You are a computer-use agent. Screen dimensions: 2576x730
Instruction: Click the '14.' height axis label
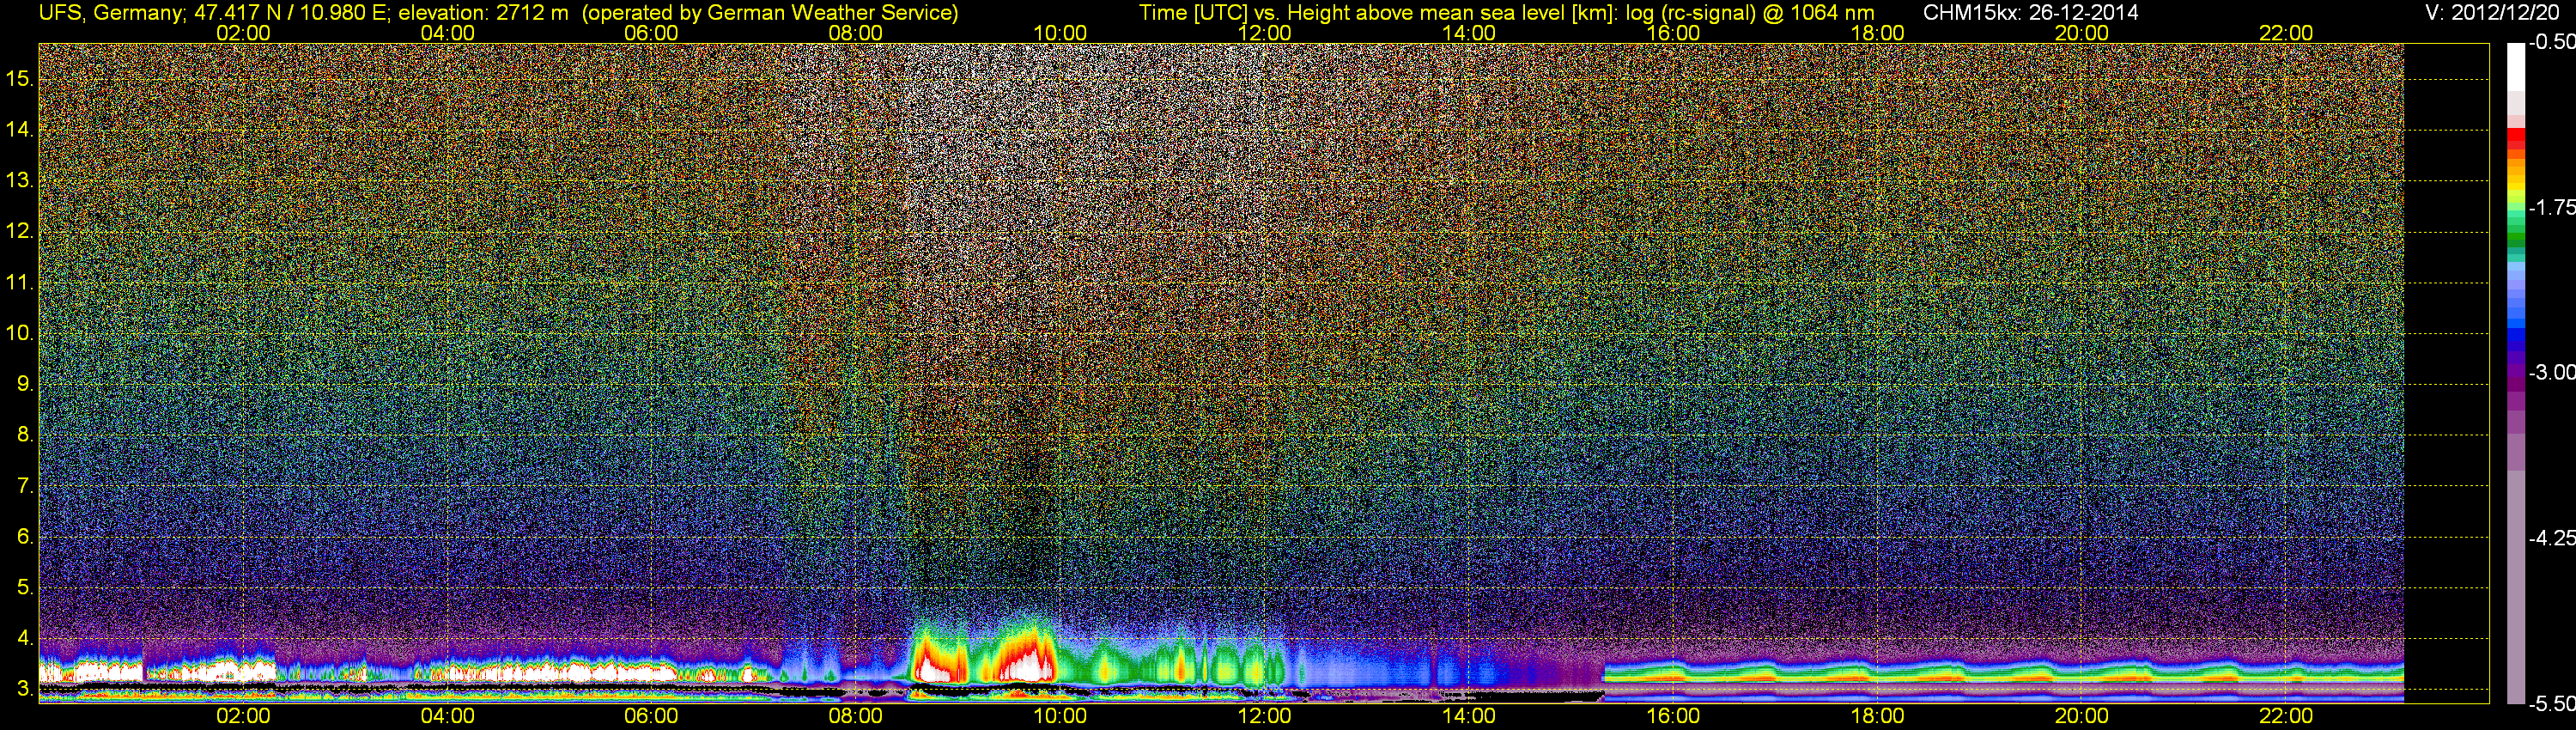[19, 129]
